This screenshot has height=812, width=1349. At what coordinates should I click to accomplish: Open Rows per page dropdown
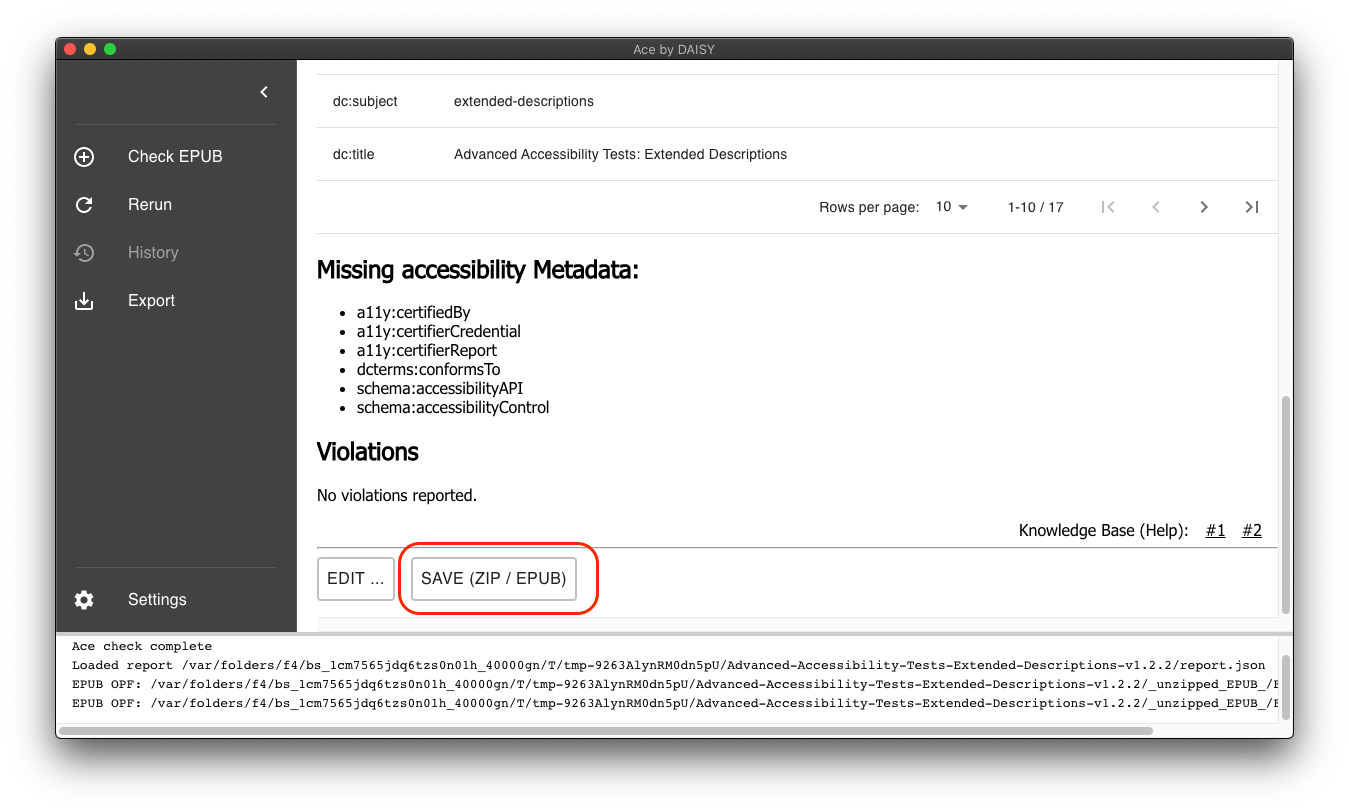coord(952,207)
